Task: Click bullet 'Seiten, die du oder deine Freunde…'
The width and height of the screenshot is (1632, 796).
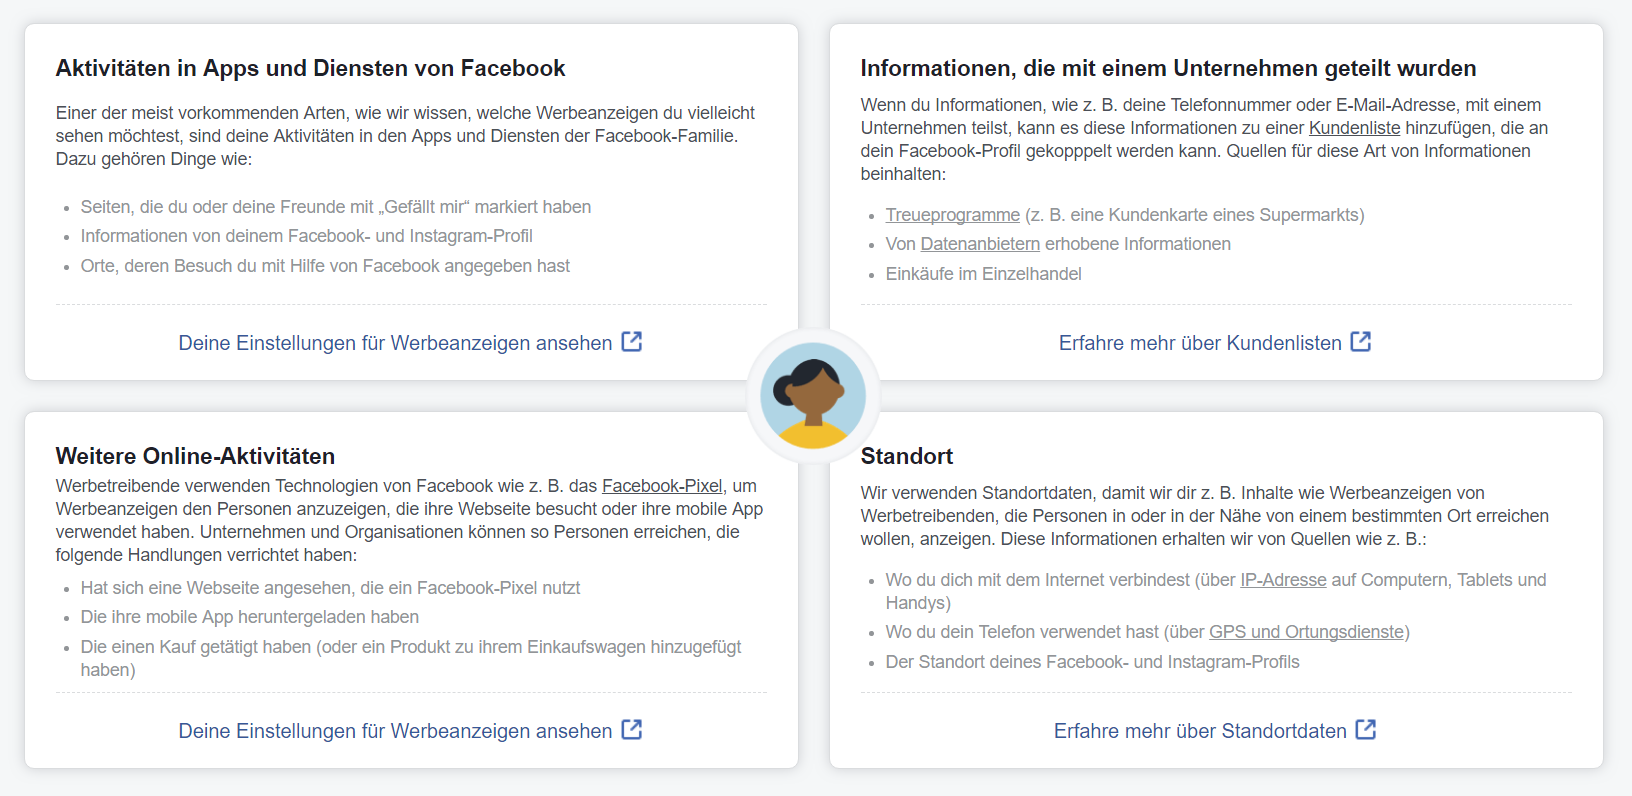Action: (x=336, y=207)
